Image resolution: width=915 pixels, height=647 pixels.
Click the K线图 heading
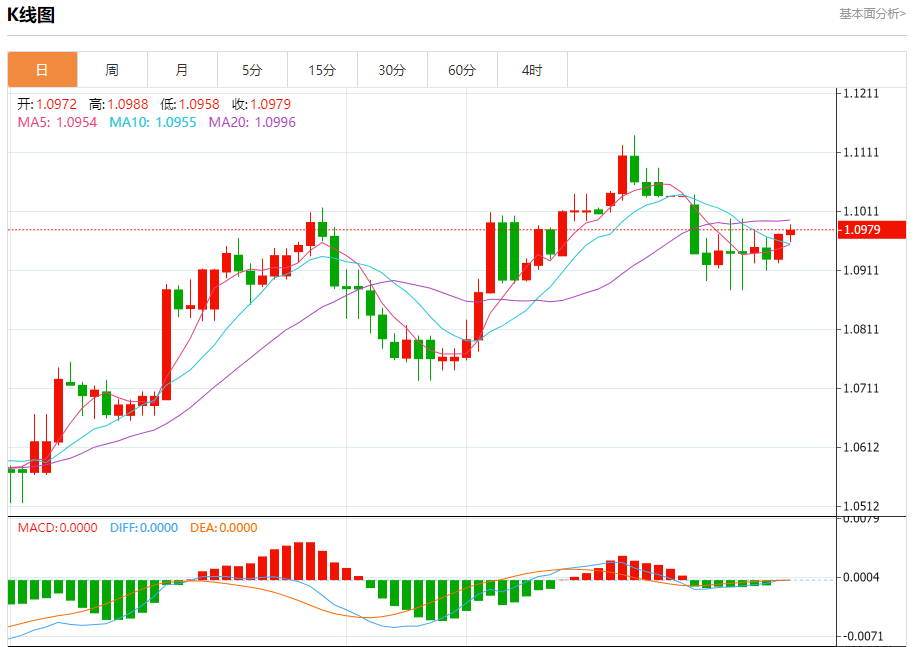tap(31, 15)
